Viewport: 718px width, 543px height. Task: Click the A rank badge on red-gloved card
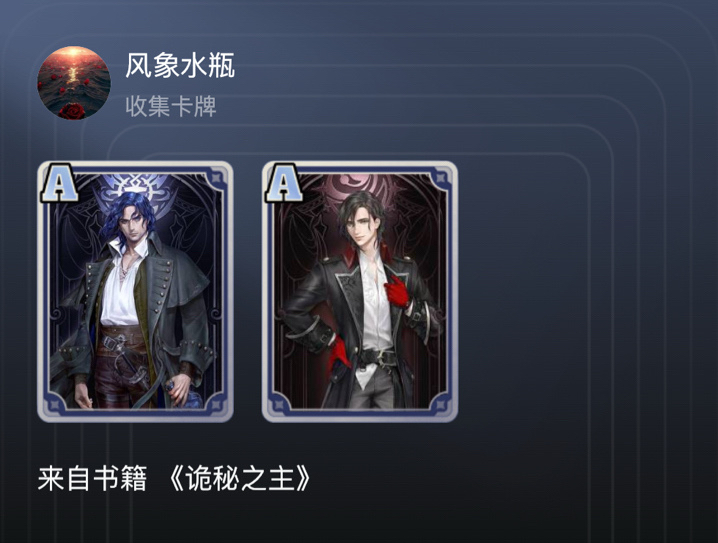click(x=284, y=183)
